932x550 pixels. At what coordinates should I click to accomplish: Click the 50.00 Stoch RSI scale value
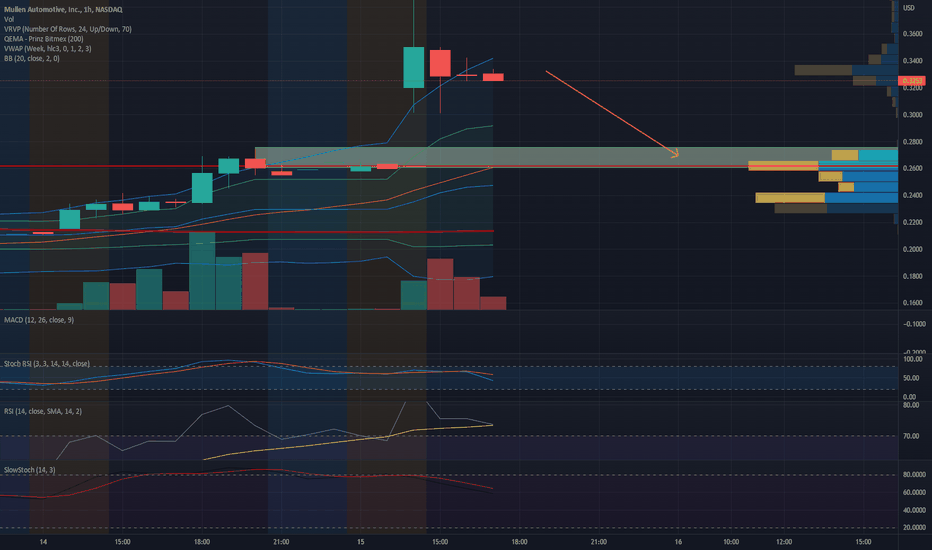(912, 378)
